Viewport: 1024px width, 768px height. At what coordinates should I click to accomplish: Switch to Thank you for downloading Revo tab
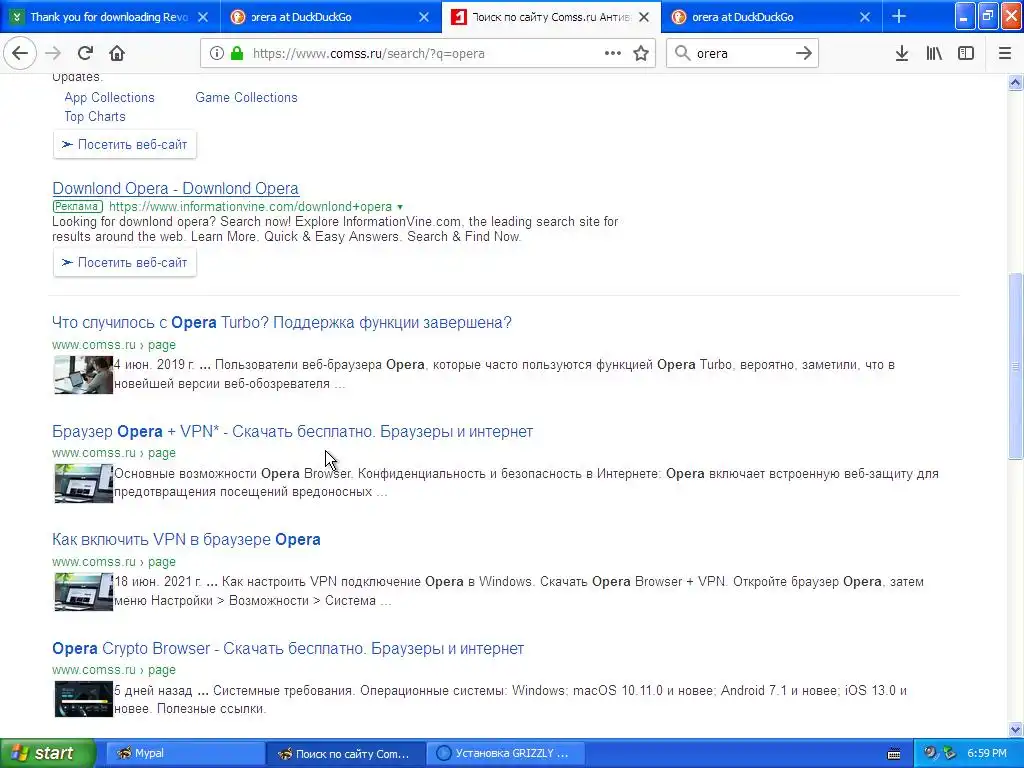pyautogui.click(x=111, y=17)
